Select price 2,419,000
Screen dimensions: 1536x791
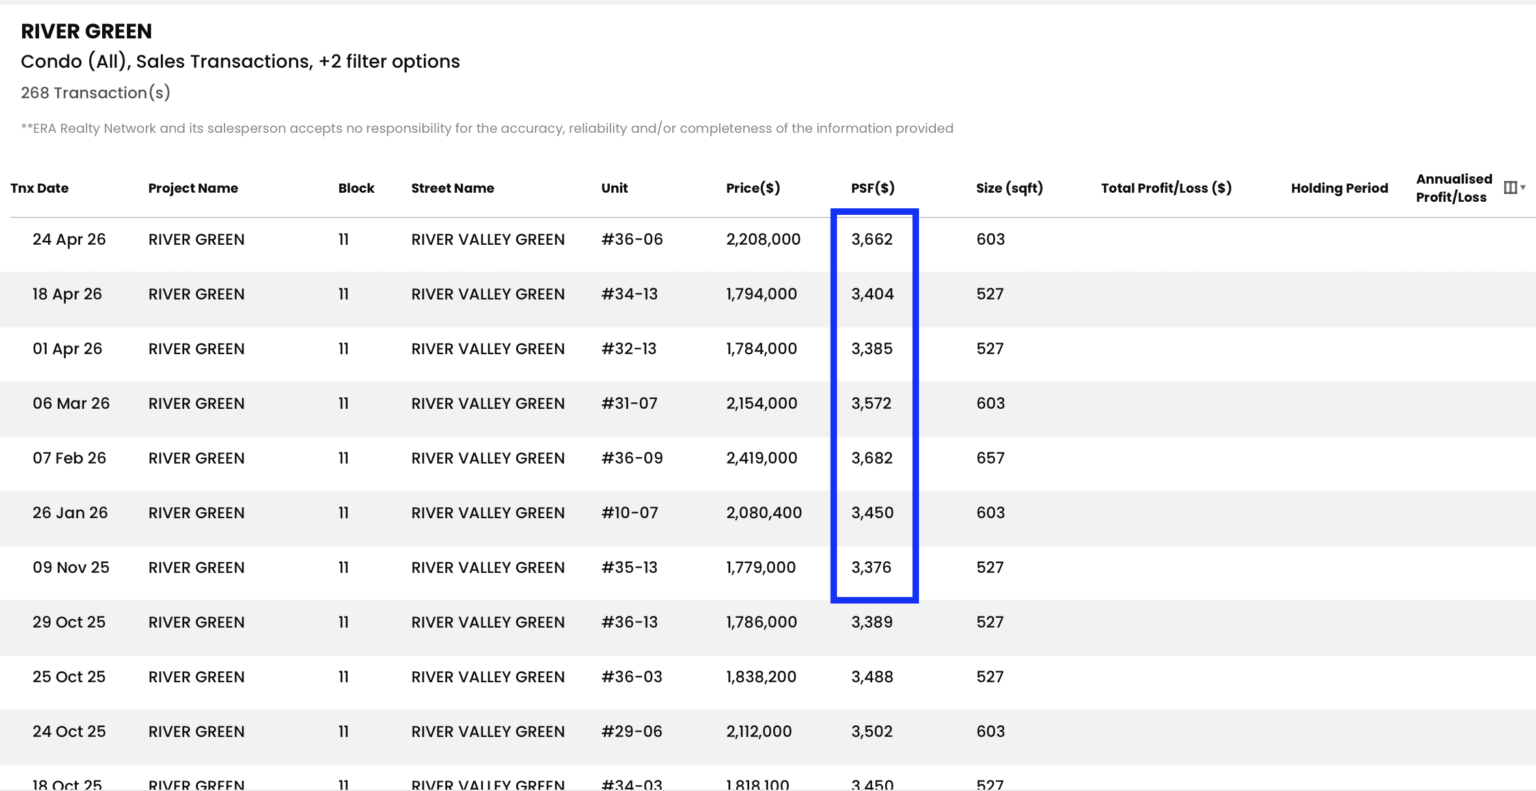(762, 458)
